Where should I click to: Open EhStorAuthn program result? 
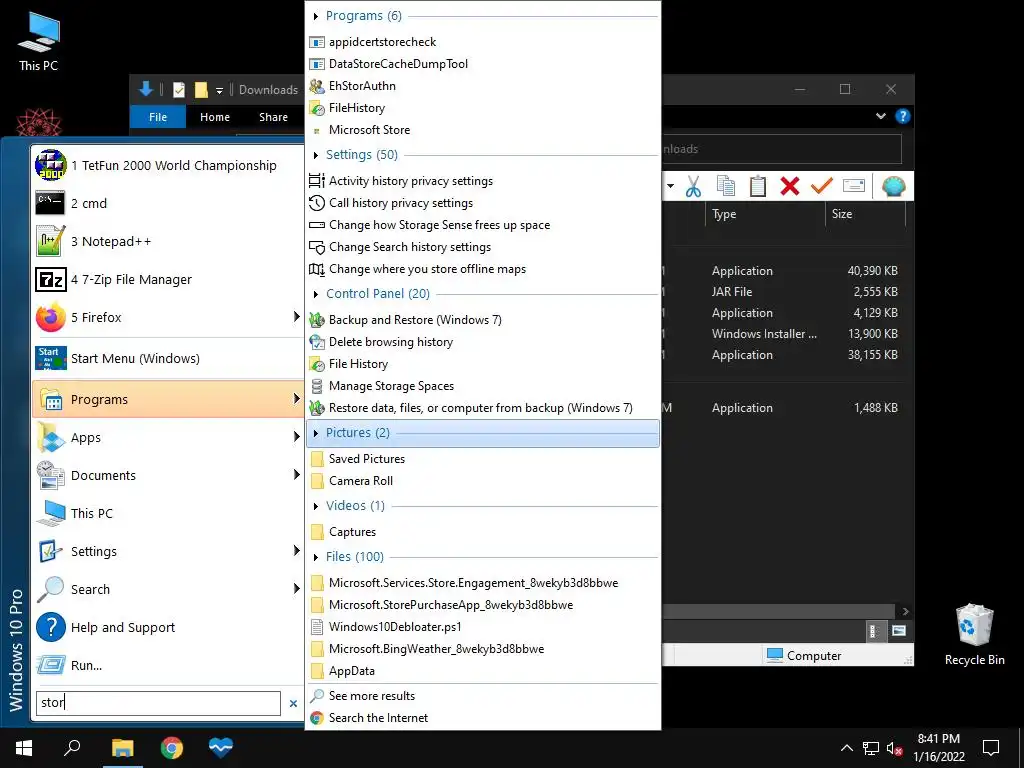483,86
